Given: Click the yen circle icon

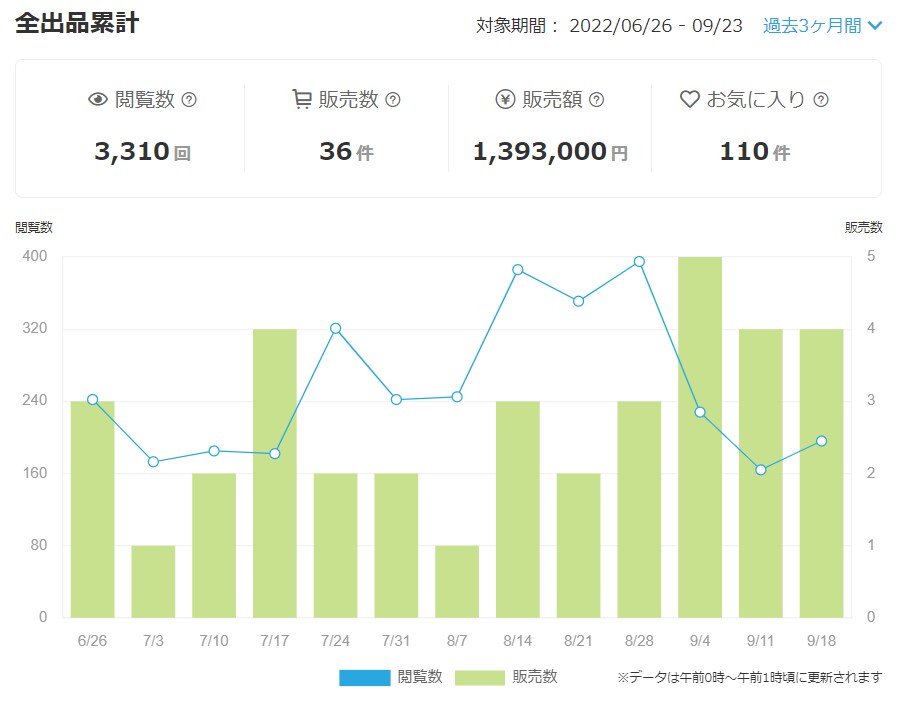Looking at the screenshot, I should click(x=505, y=99).
